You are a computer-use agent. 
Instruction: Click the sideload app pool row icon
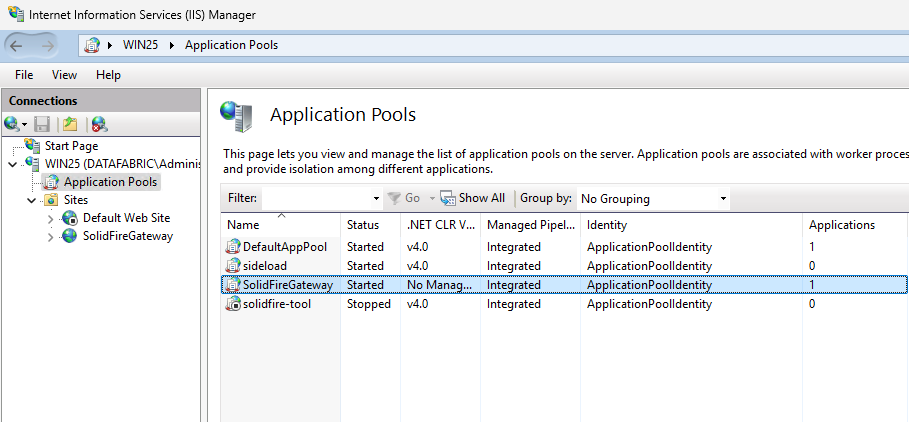(232, 265)
